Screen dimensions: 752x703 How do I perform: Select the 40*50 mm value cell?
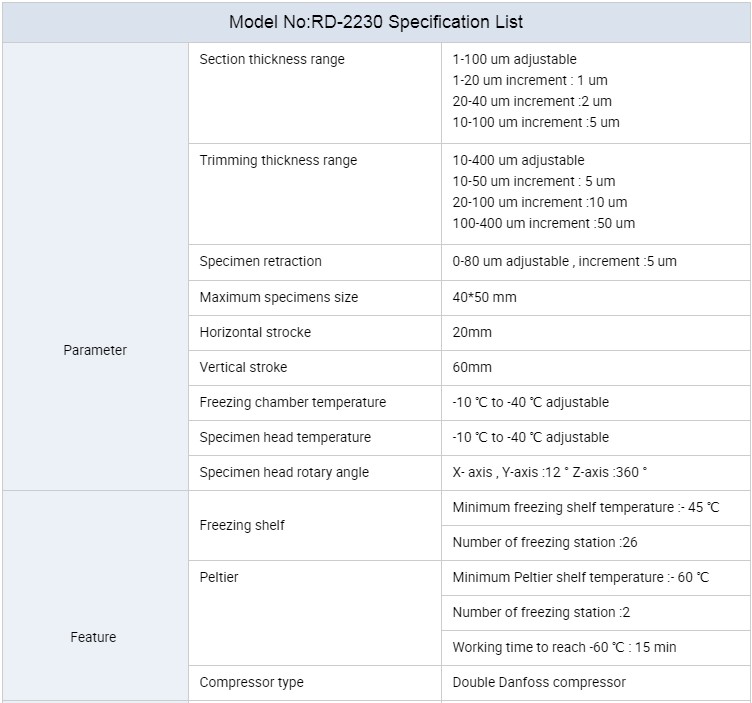point(484,297)
